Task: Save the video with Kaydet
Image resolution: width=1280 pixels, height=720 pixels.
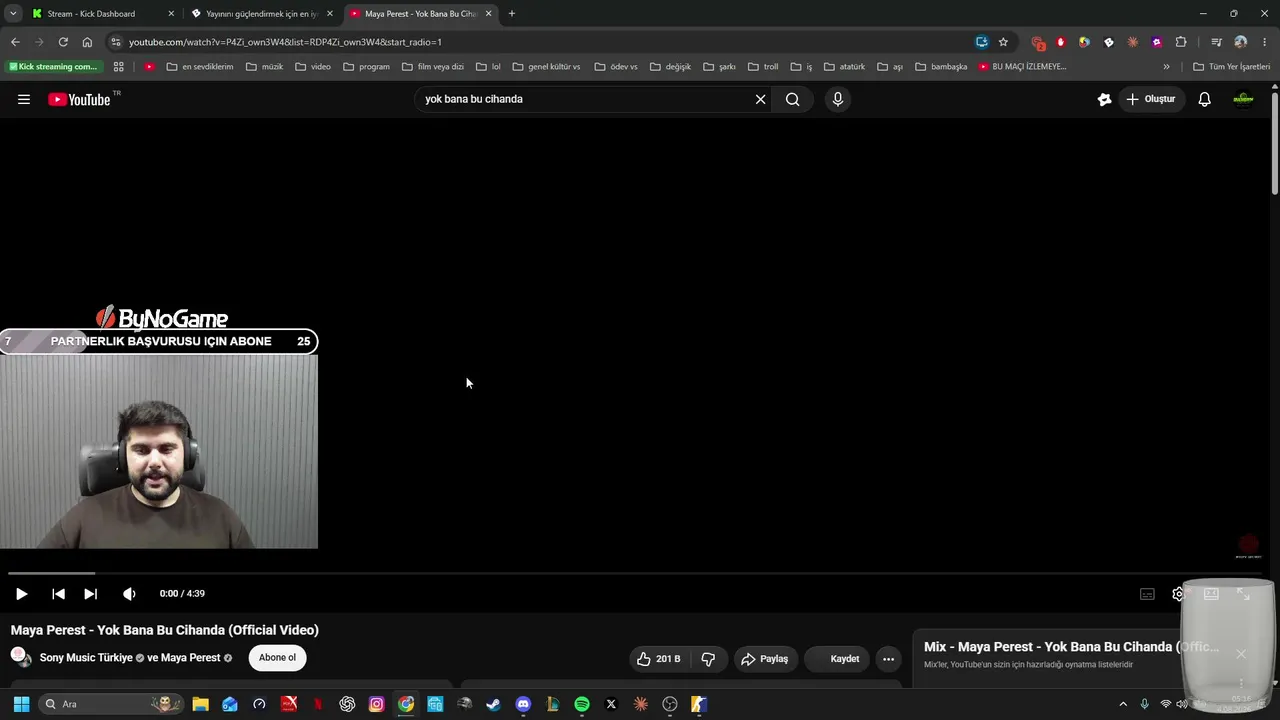Action: (837, 659)
